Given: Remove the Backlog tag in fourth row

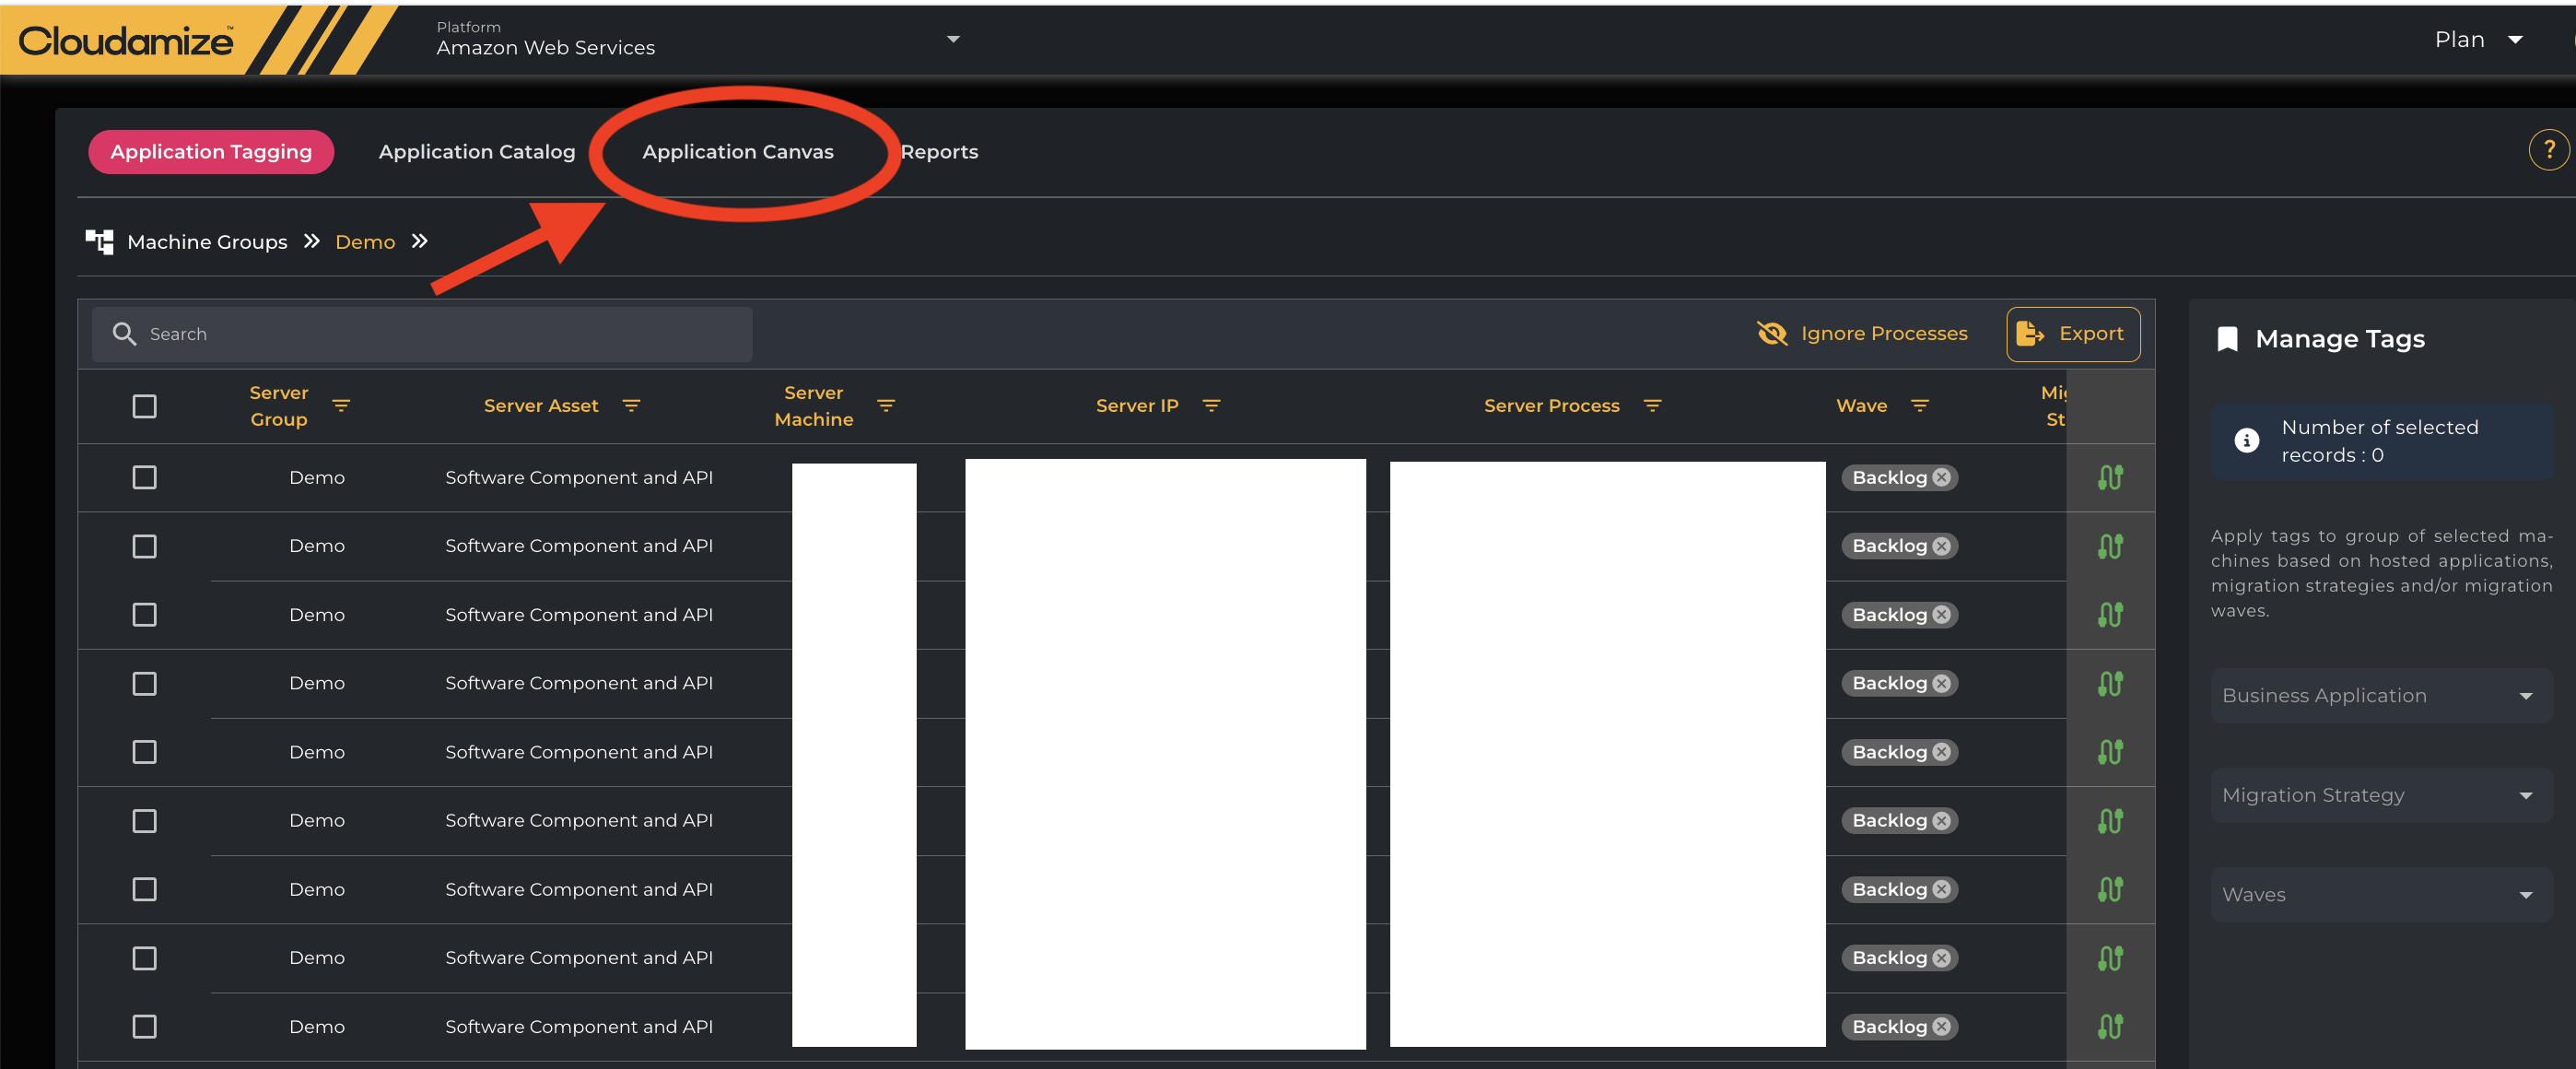Looking at the screenshot, I should [x=1941, y=684].
